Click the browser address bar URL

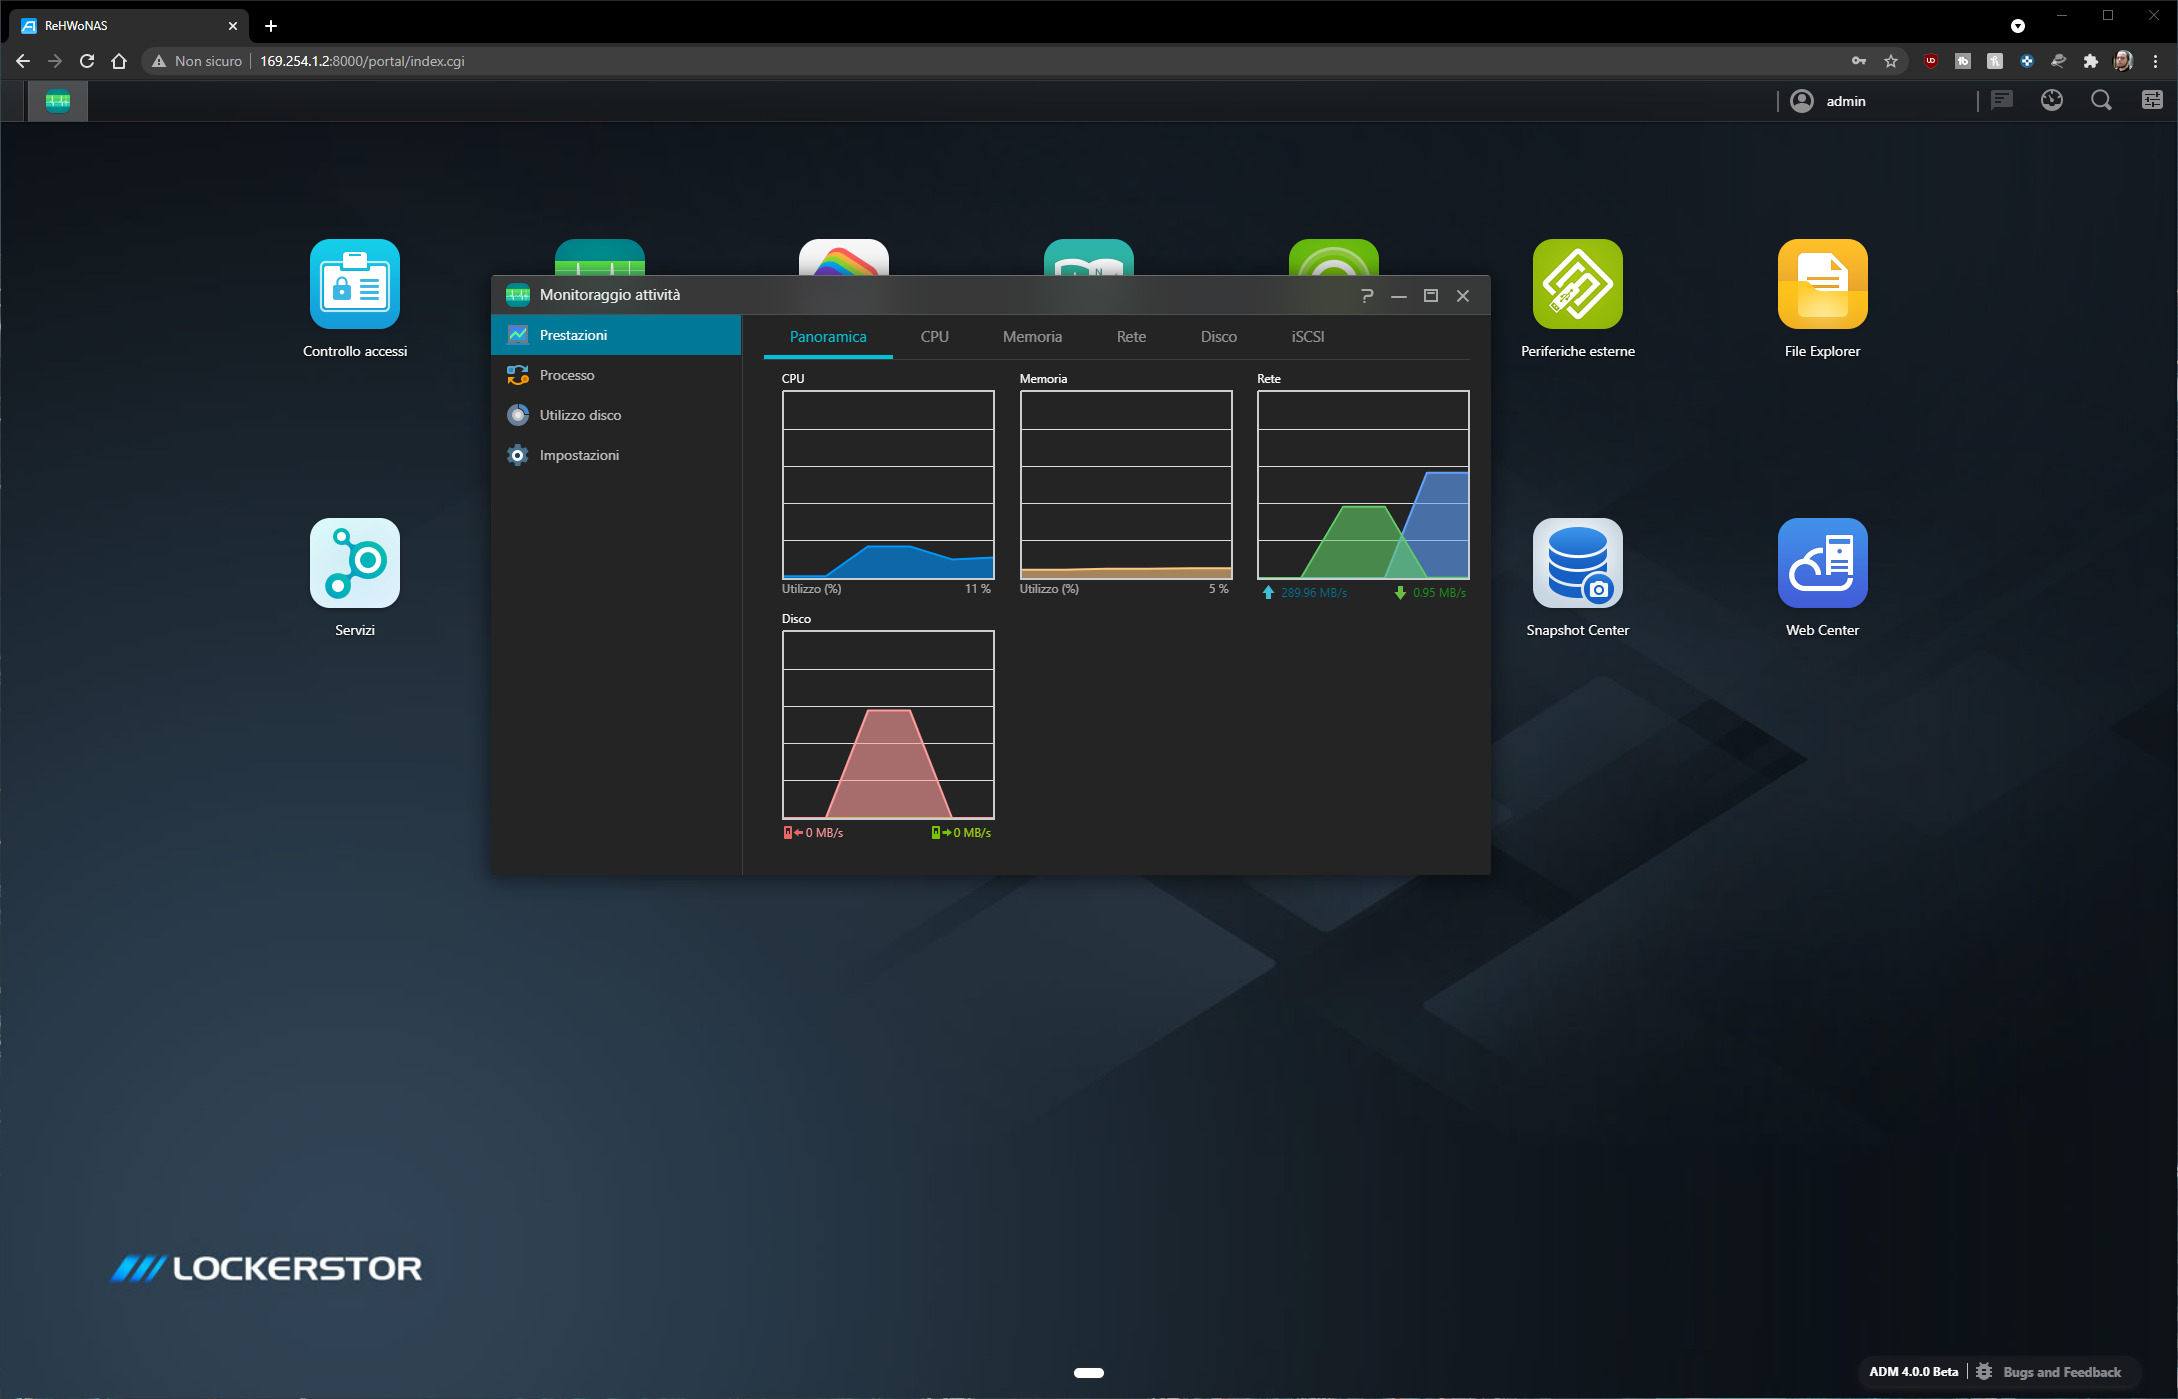(362, 61)
